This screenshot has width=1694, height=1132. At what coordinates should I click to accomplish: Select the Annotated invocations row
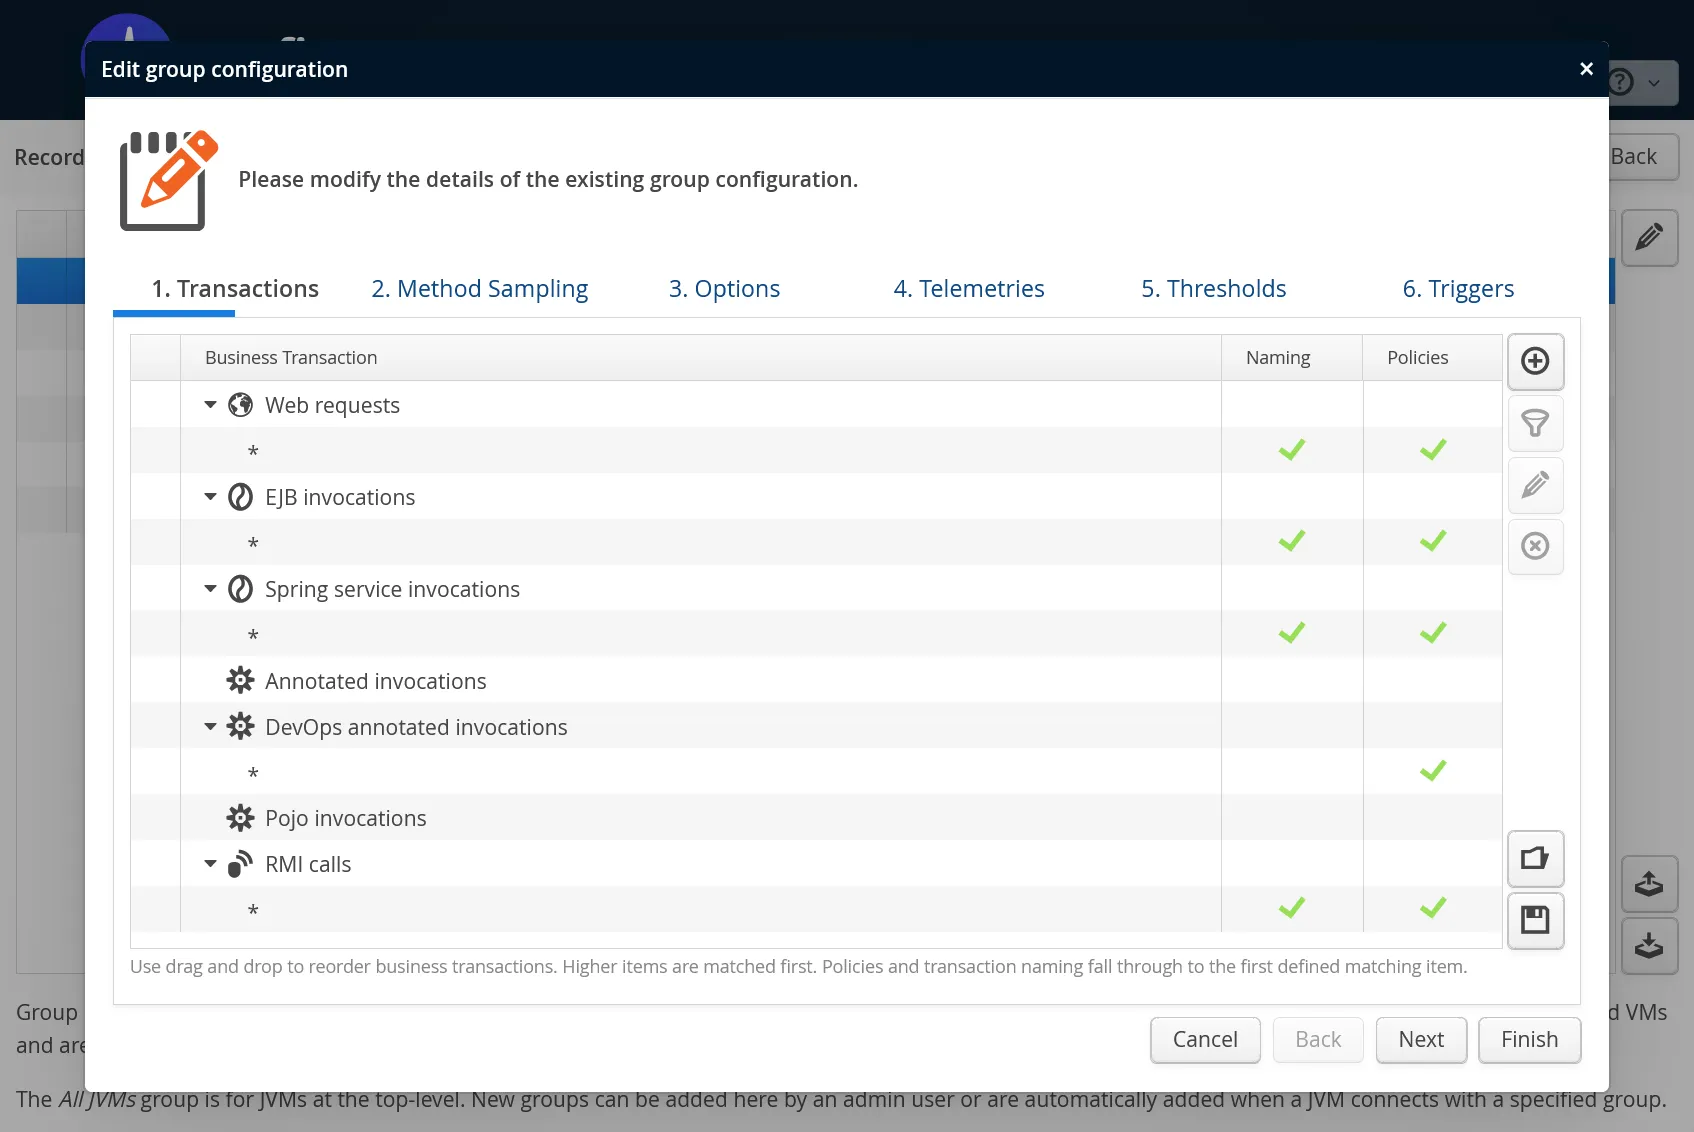coord(375,681)
